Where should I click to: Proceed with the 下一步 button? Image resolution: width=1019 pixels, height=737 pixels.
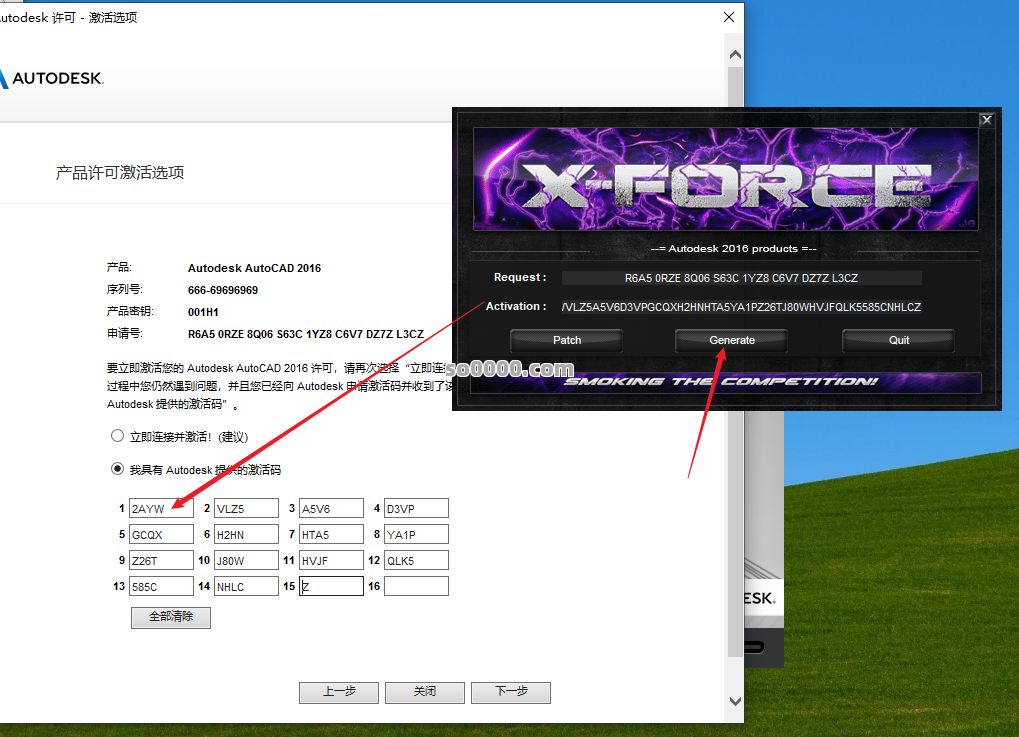(x=510, y=692)
